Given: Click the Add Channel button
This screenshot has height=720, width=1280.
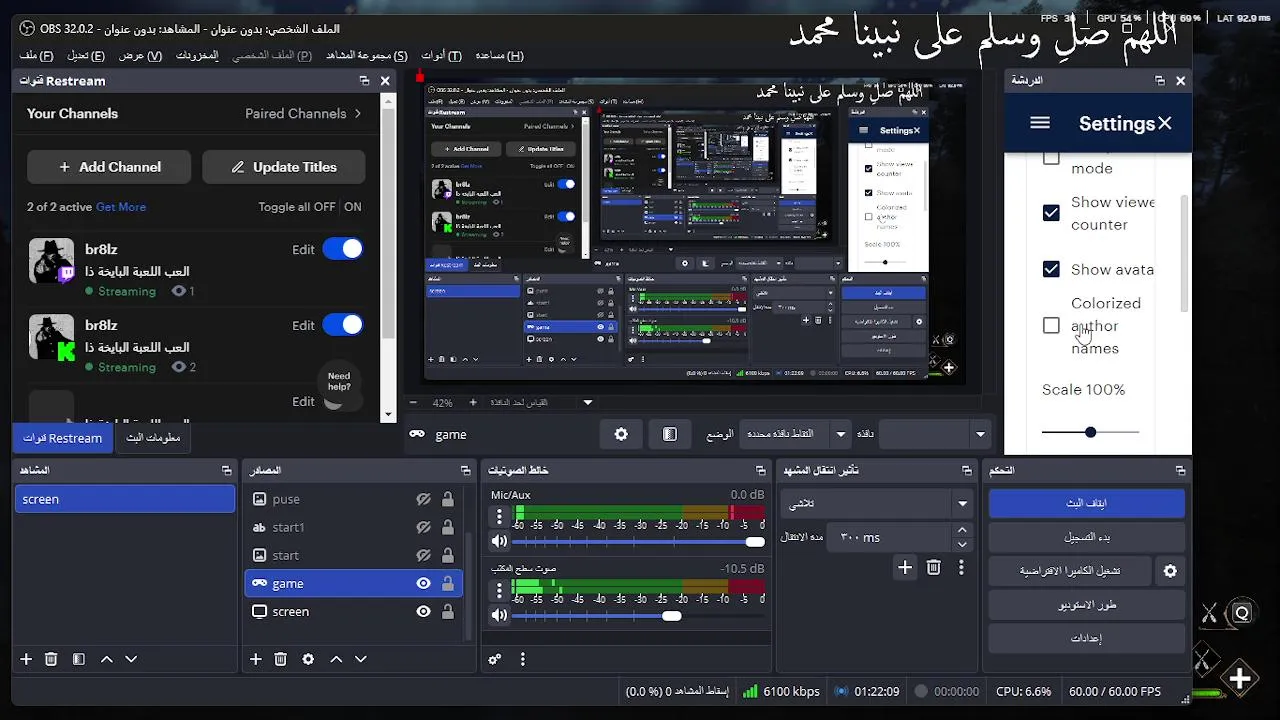Looking at the screenshot, I should [109, 167].
